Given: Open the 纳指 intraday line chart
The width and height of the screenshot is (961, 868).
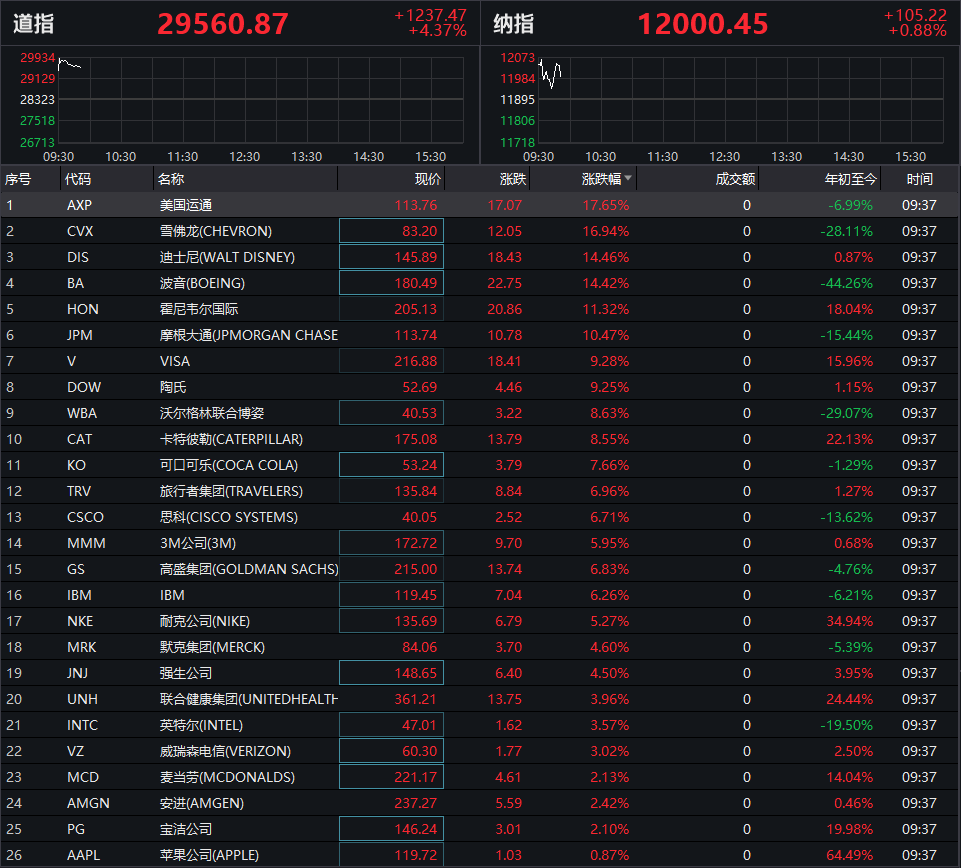Looking at the screenshot, I should point(741,100).
